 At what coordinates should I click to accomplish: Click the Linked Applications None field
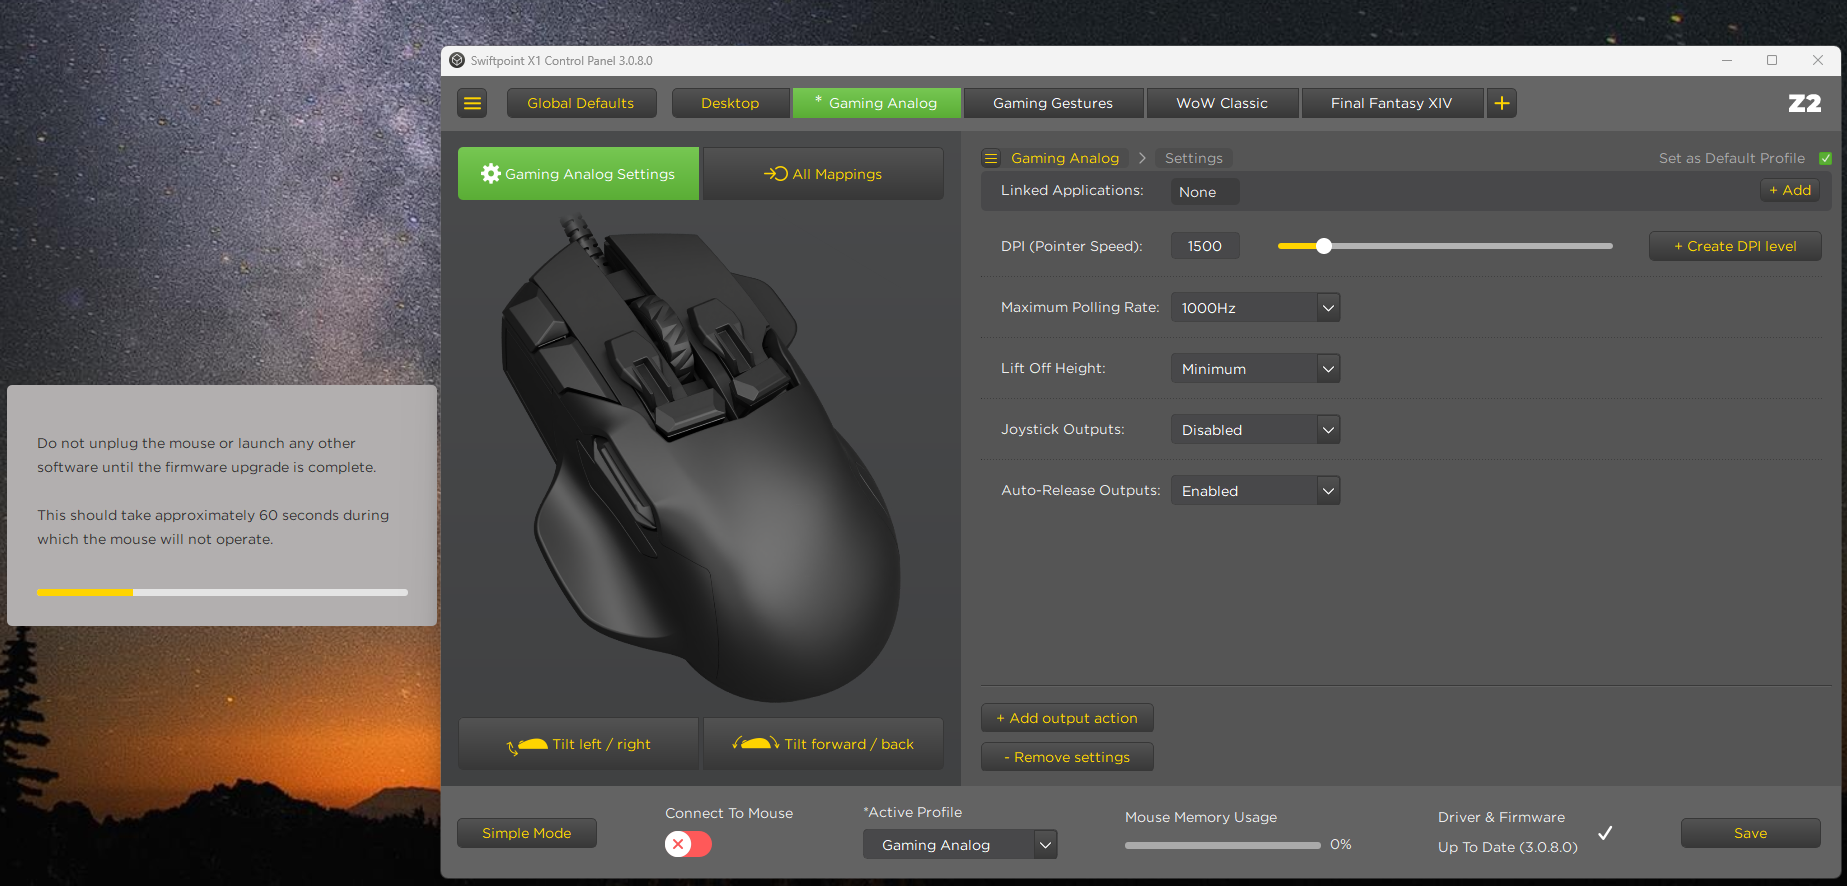click(1205, 192)
